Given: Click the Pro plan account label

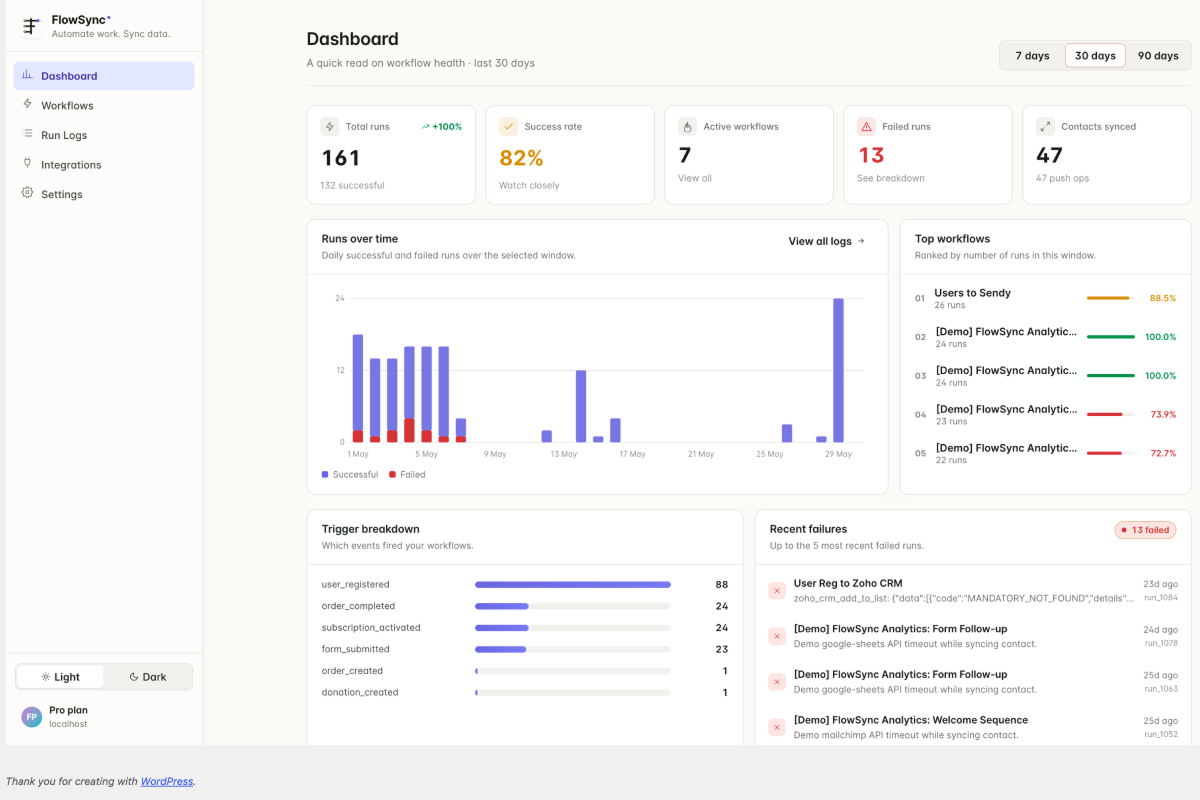Looking at the screenshot, I should pos(69,710).
